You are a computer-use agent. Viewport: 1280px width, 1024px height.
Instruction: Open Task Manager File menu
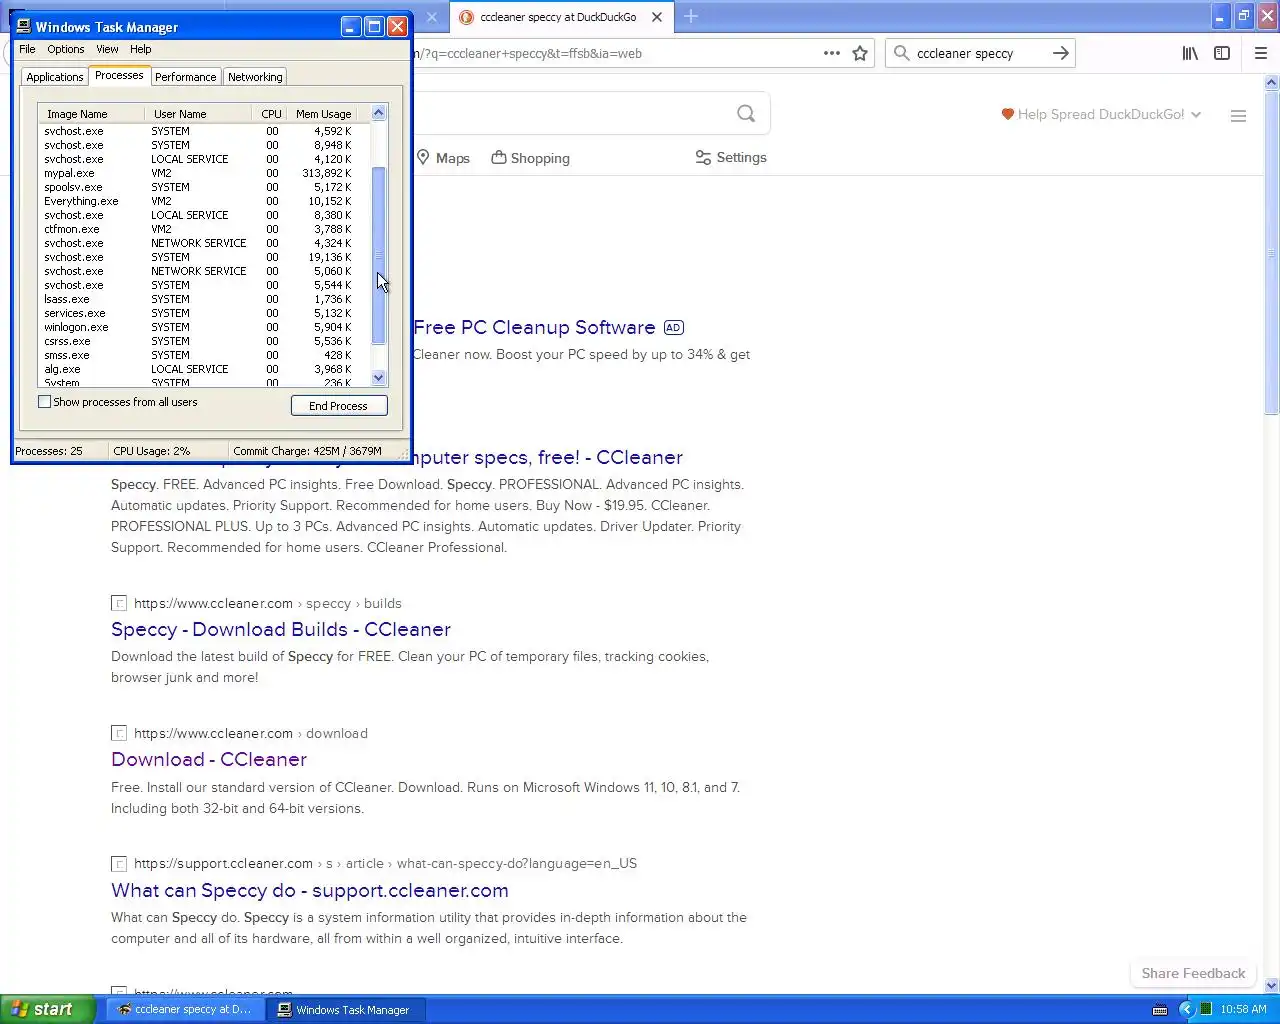point(27,49)
